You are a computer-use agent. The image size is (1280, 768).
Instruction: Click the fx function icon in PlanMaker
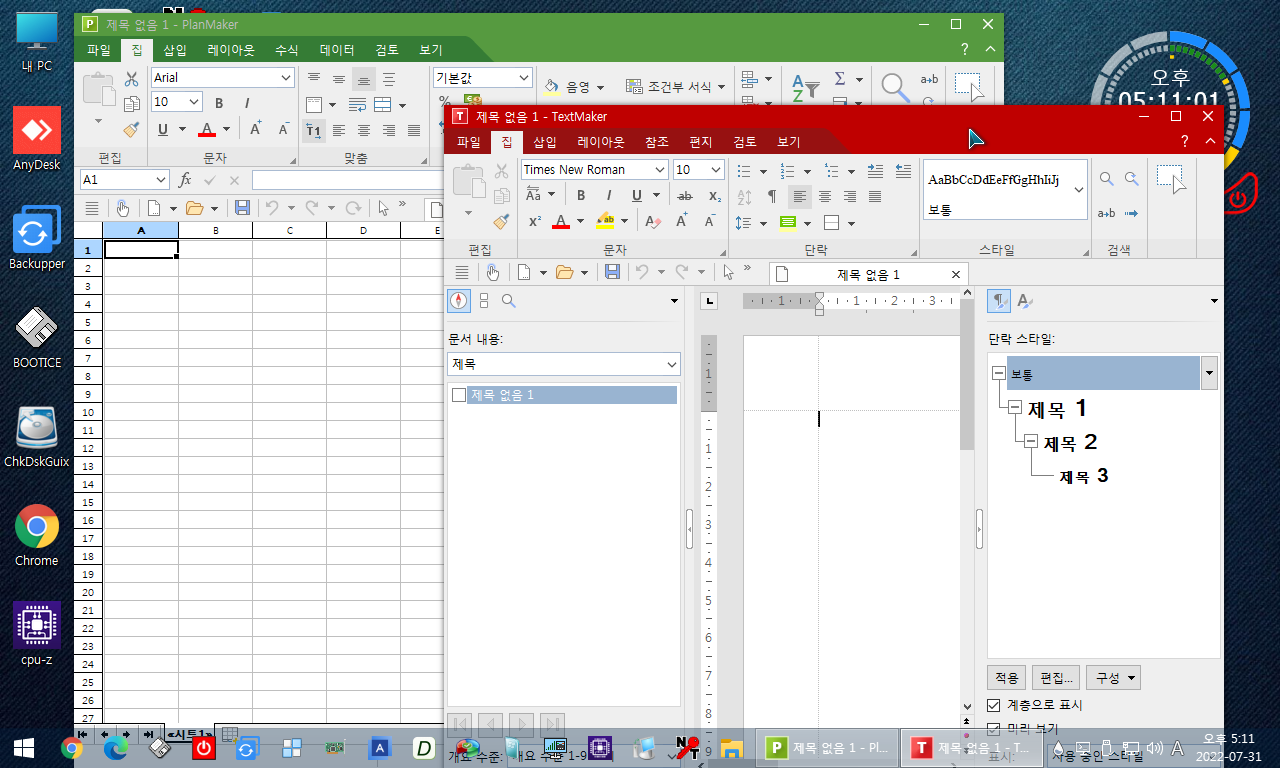pos(185,180)
